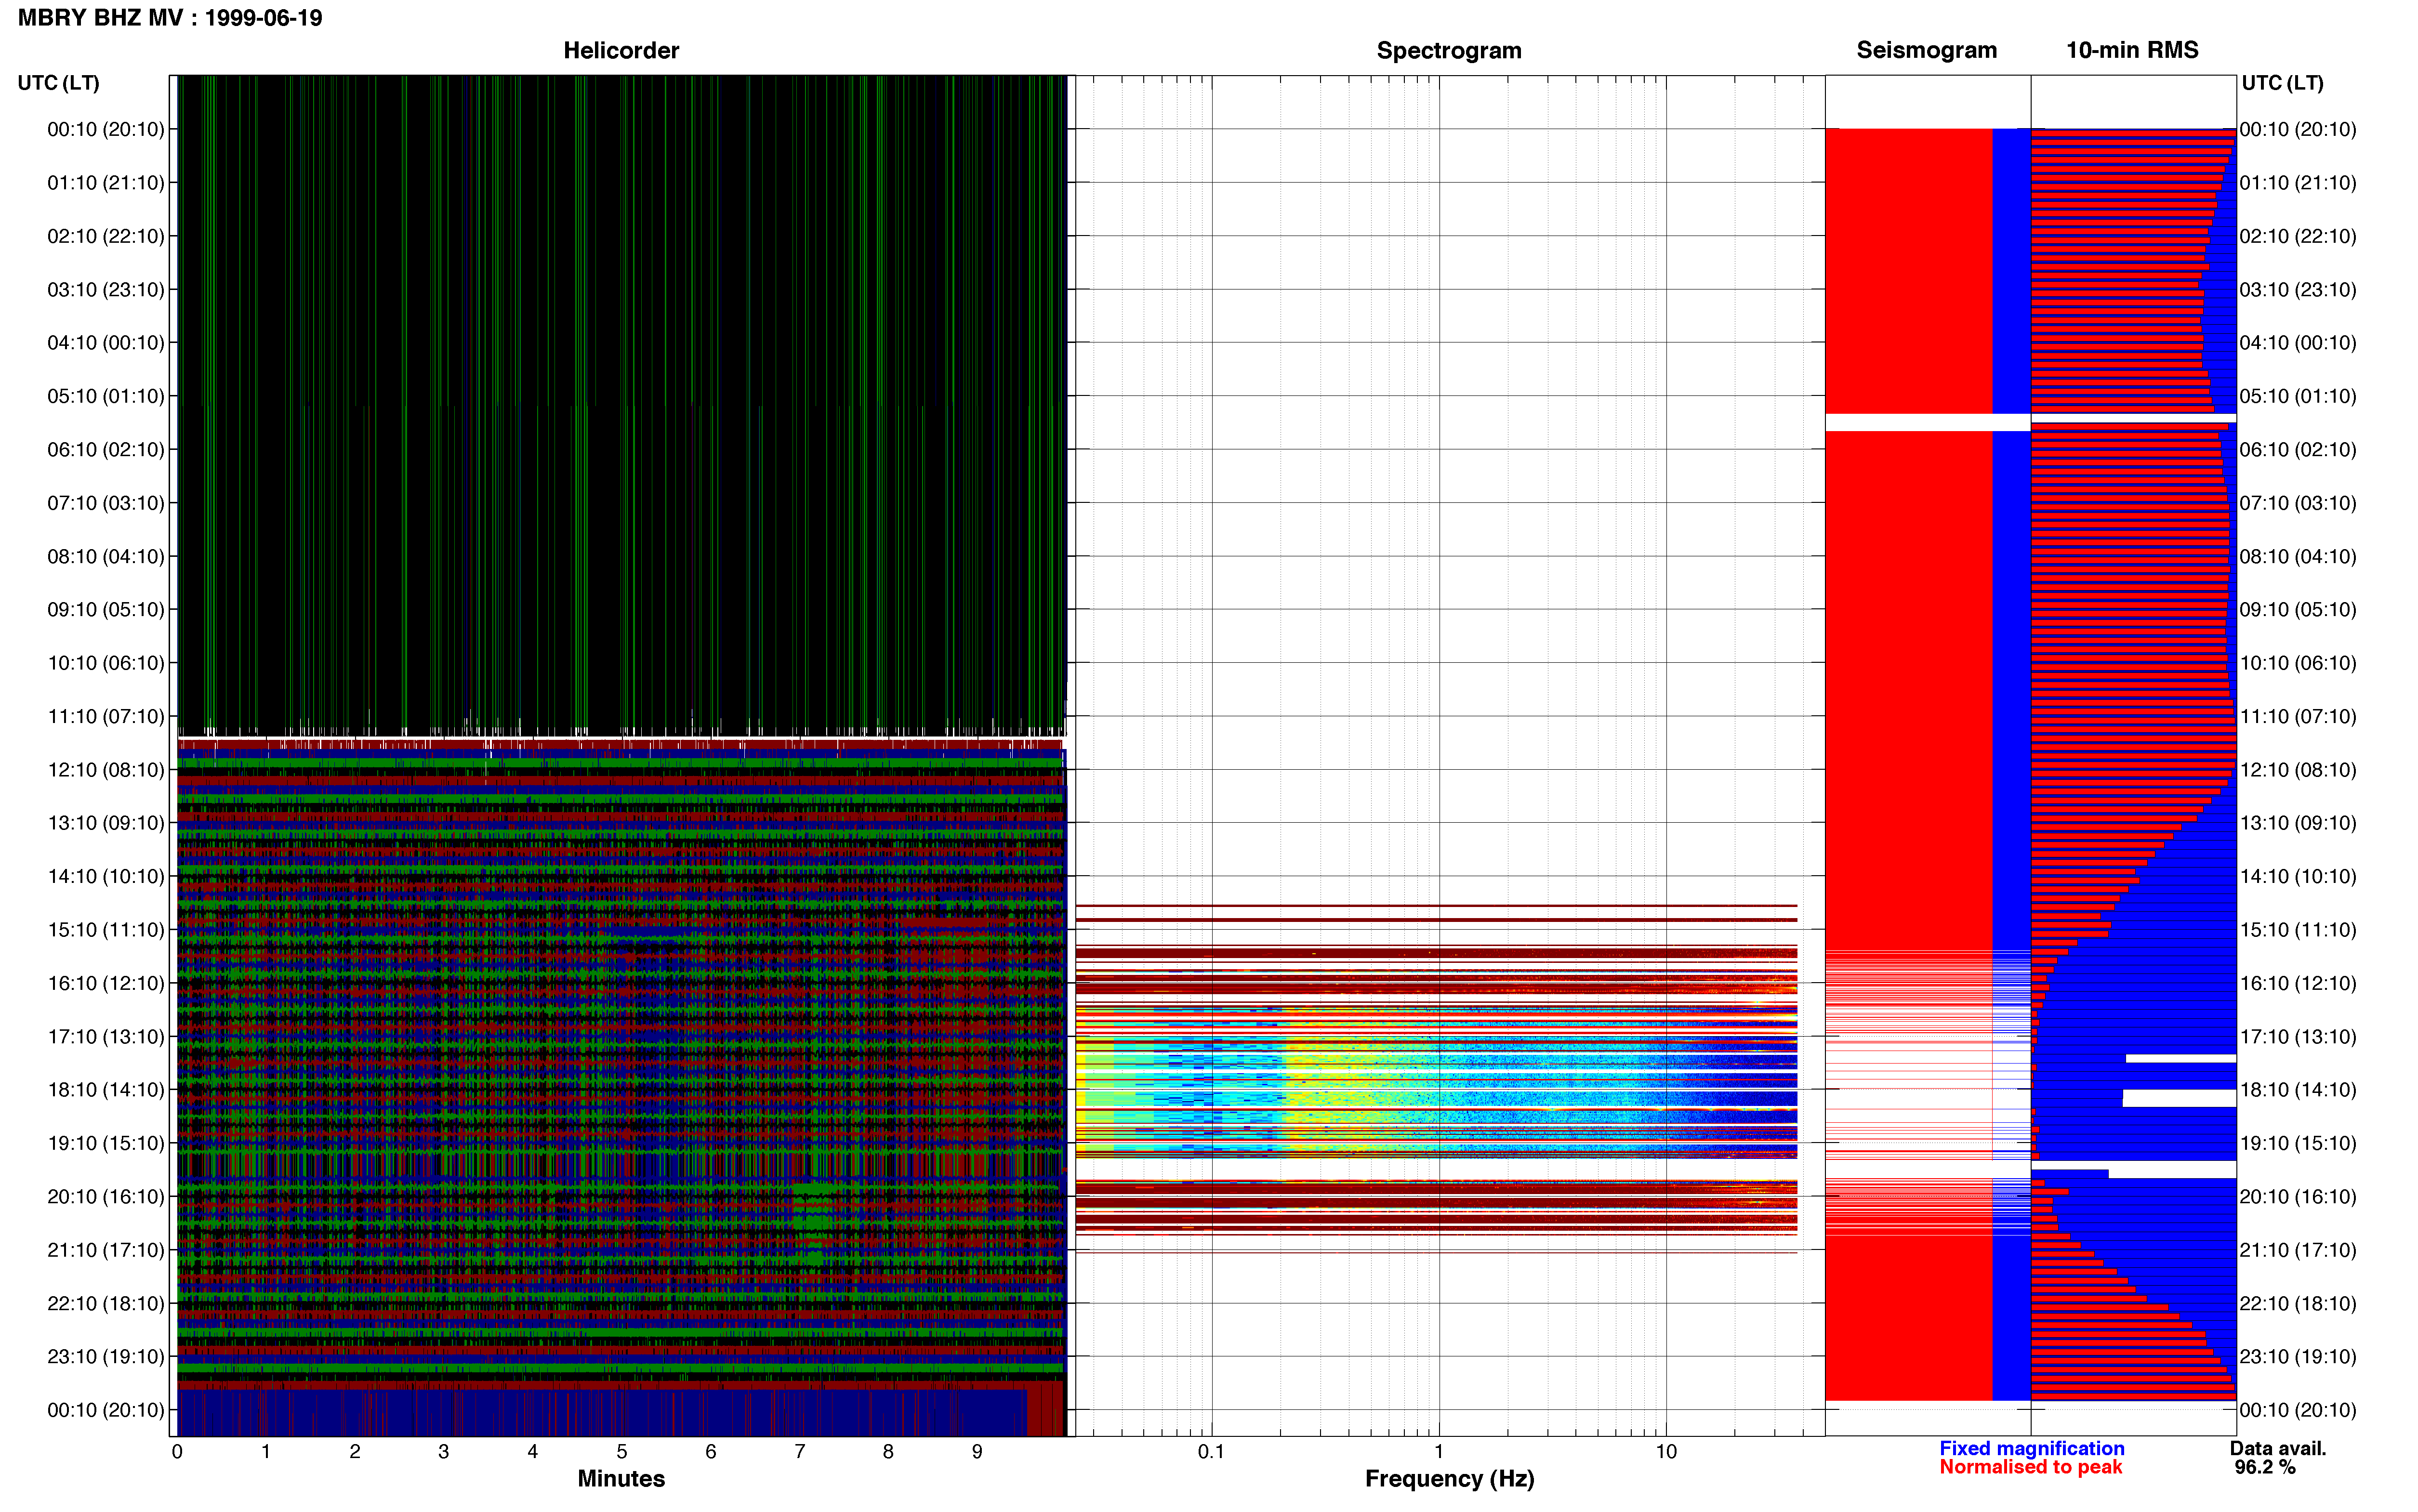This screenshot has width=2418, height=1512.
Task: Click the left '01:10 (21:10)' time label
Action: coord(106,183)
